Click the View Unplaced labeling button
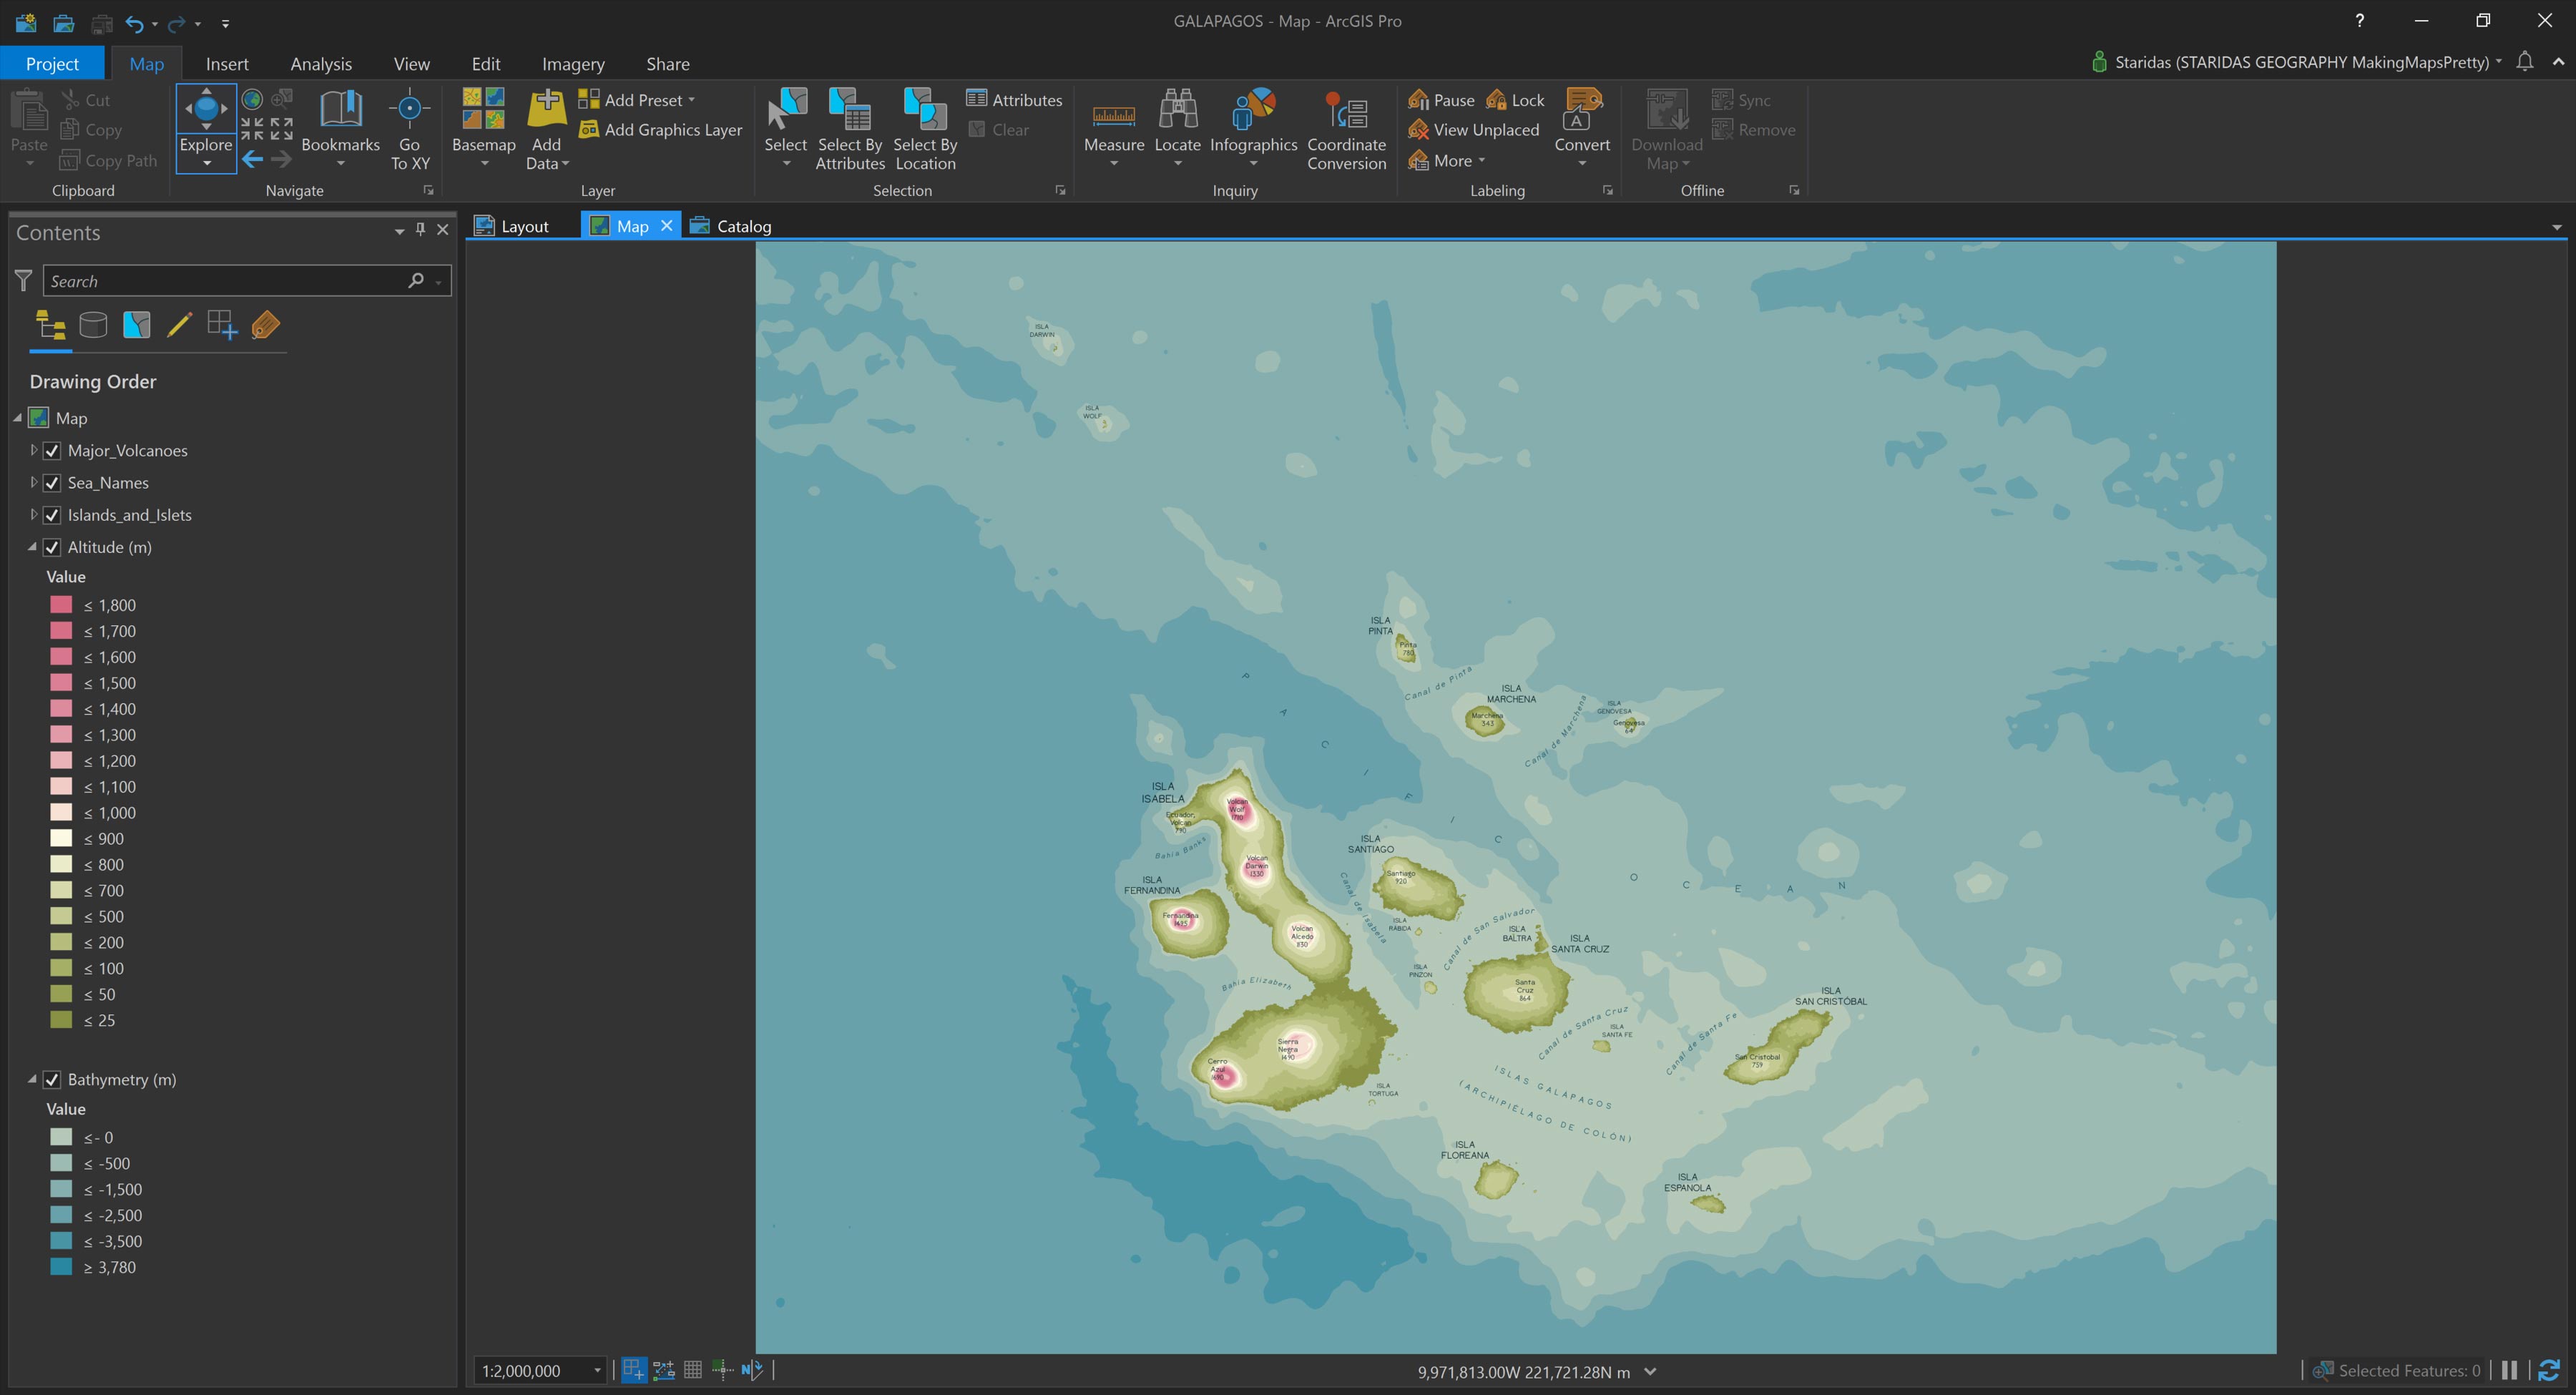The width and height of the screenshot is (2576, 1395). pos(1474,130)
